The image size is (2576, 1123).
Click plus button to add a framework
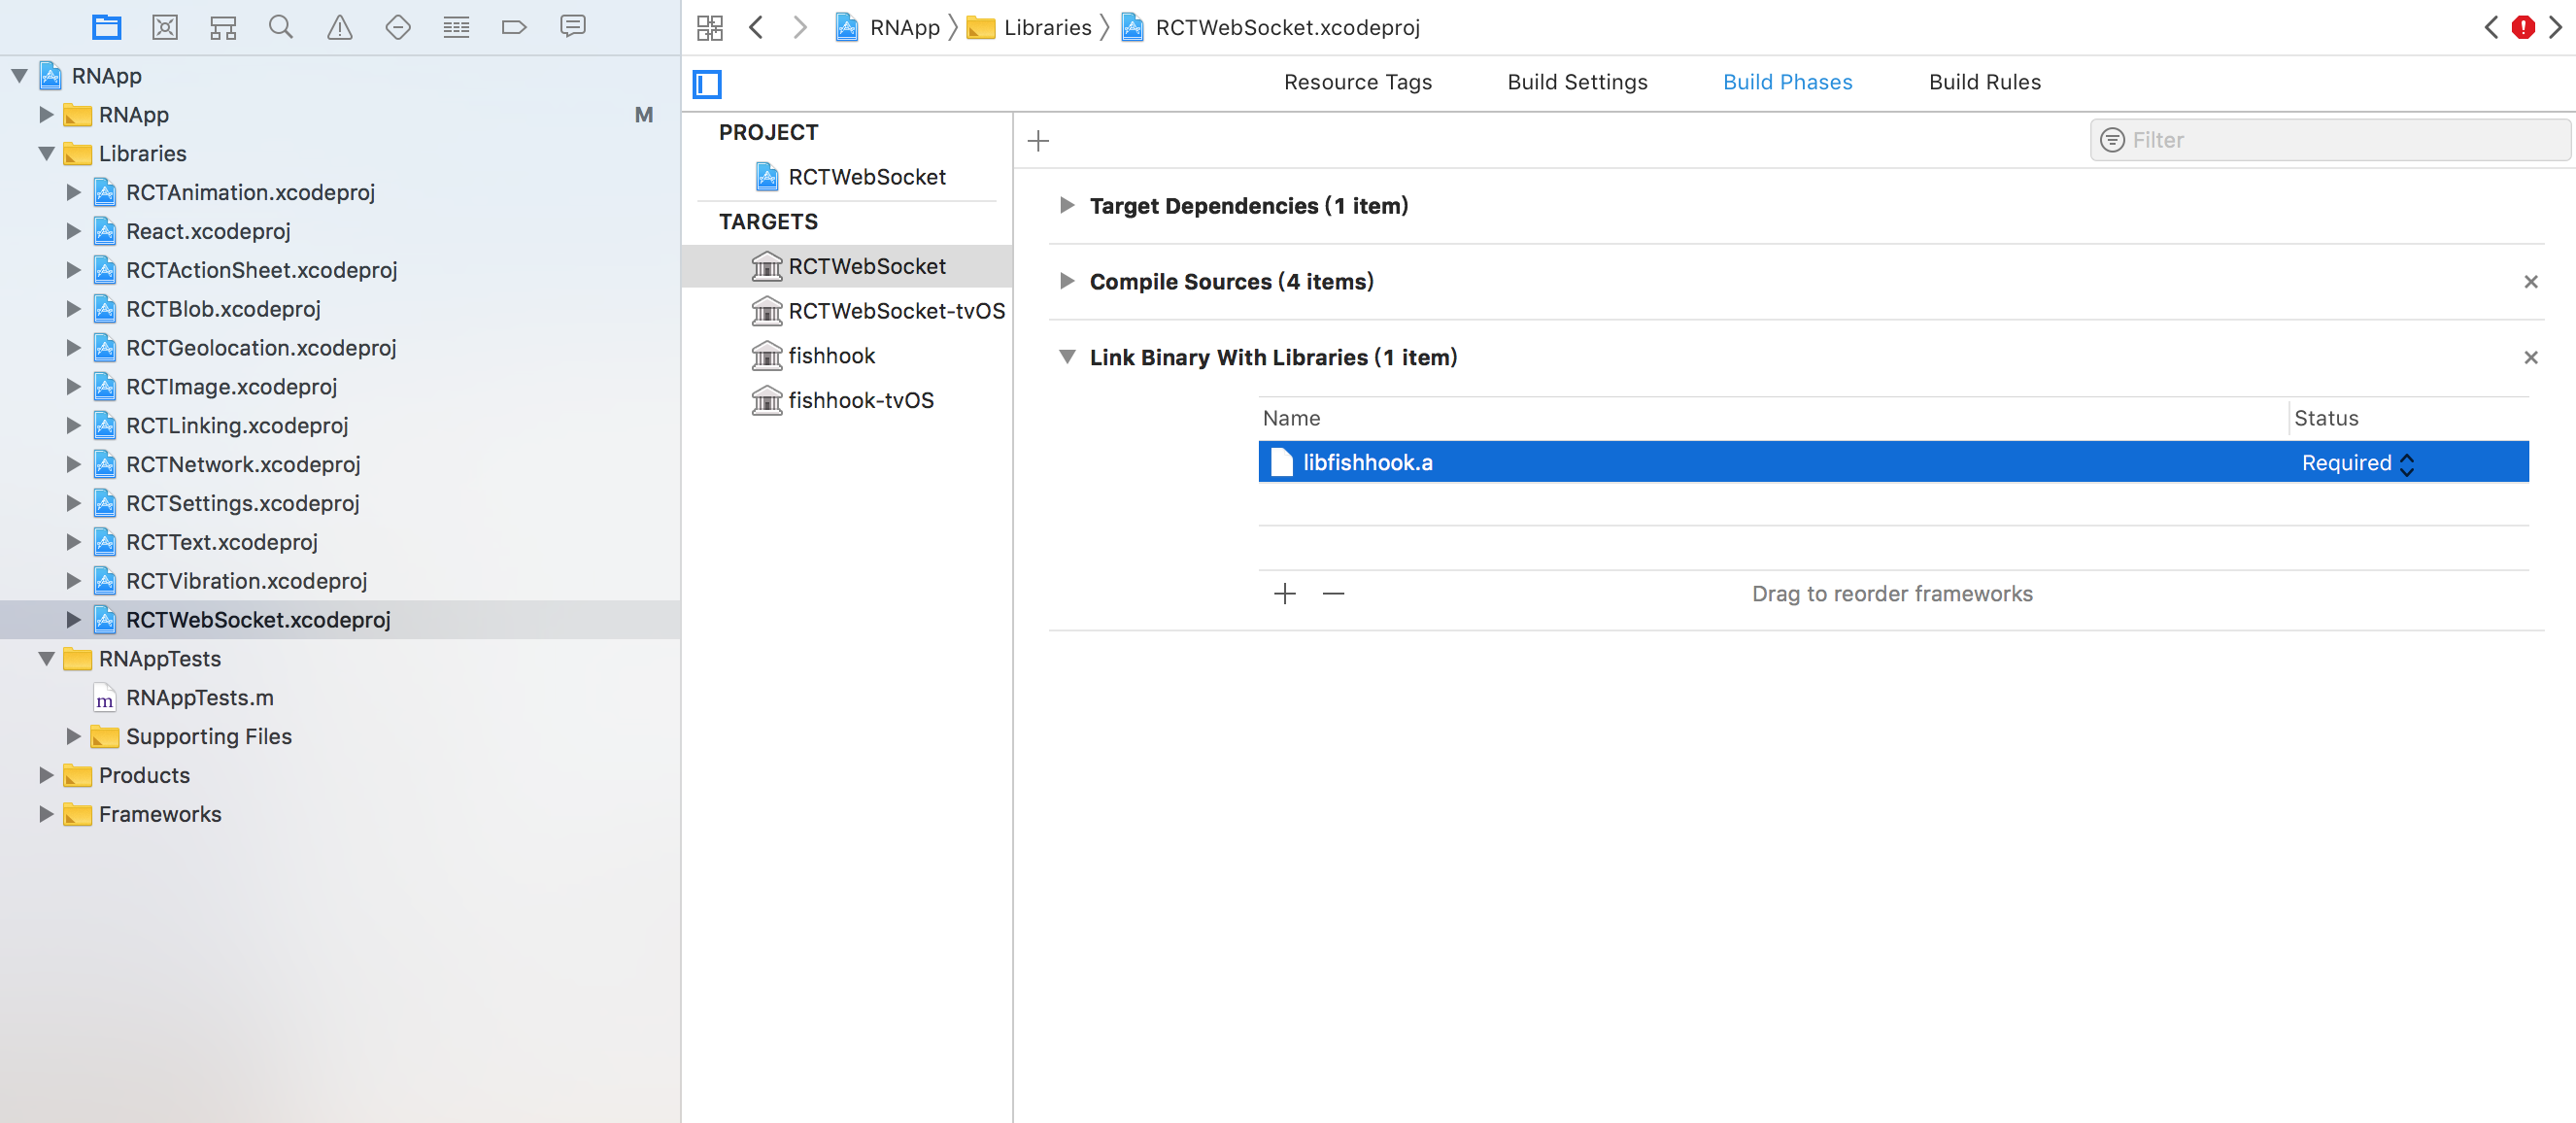click(x=1285, y=594)
